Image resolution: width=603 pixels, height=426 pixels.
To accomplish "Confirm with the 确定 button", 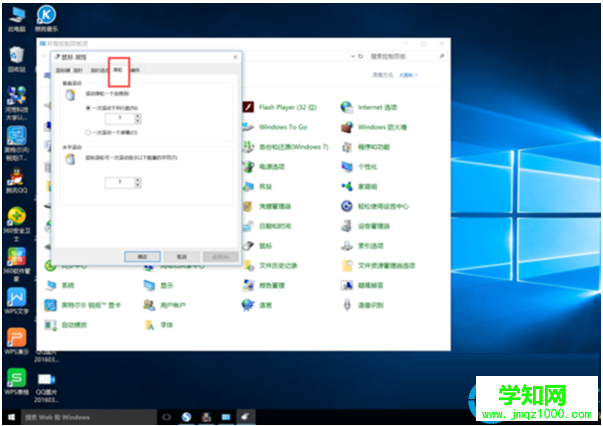I will click(x=142, y=256).
